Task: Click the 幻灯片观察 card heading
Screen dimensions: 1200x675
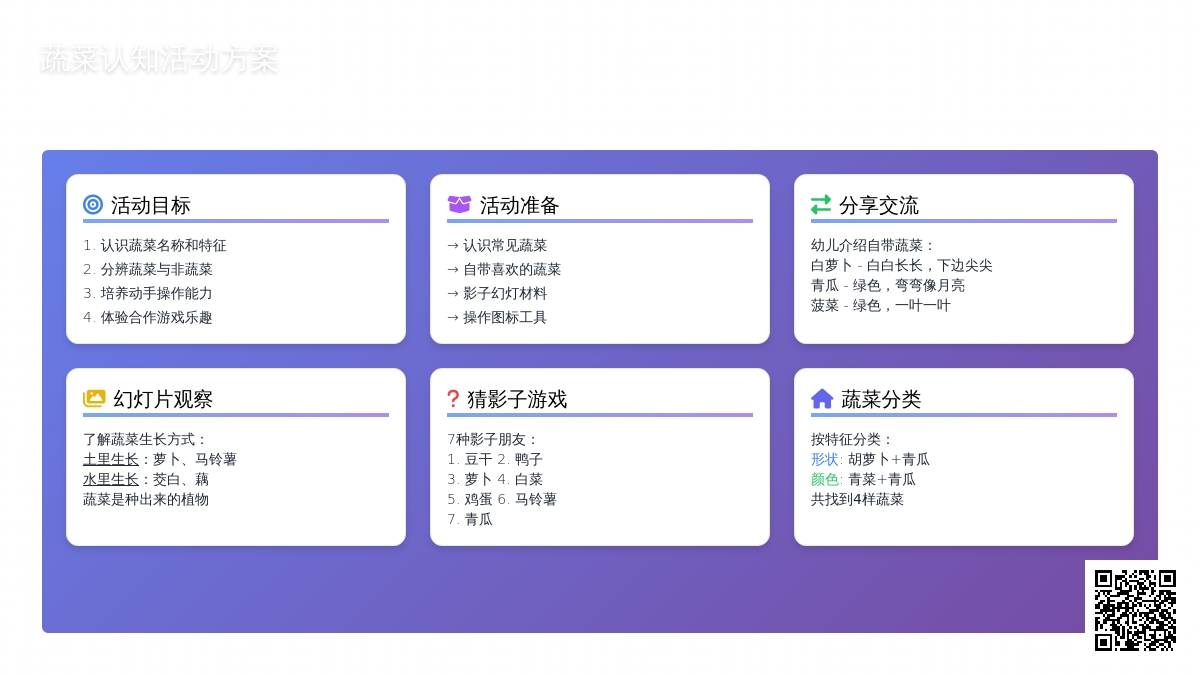Action: [x=163, y=399]
